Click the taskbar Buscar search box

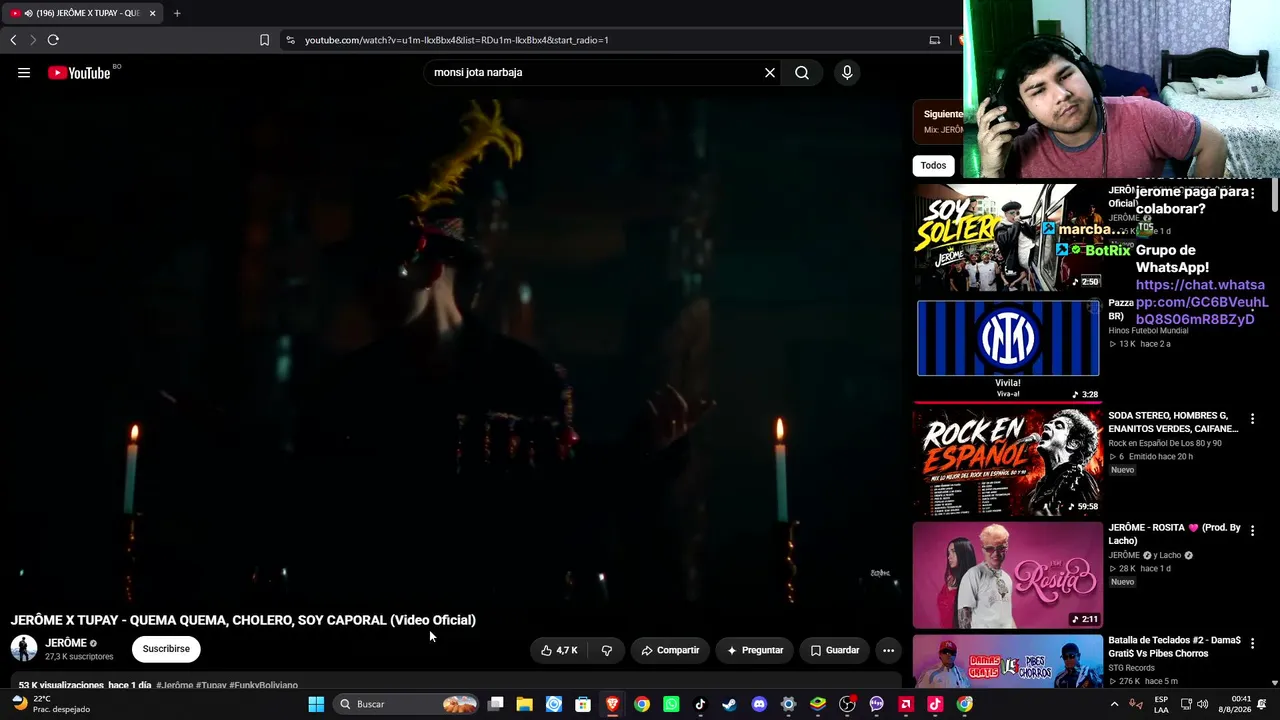[x=407, y=704]
